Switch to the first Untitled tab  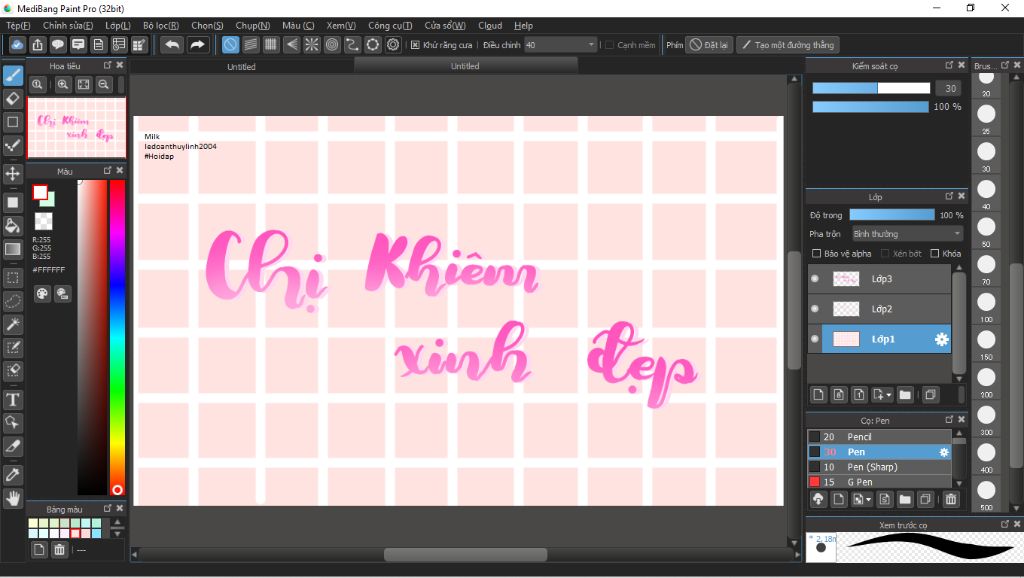[x=241, y=67]
